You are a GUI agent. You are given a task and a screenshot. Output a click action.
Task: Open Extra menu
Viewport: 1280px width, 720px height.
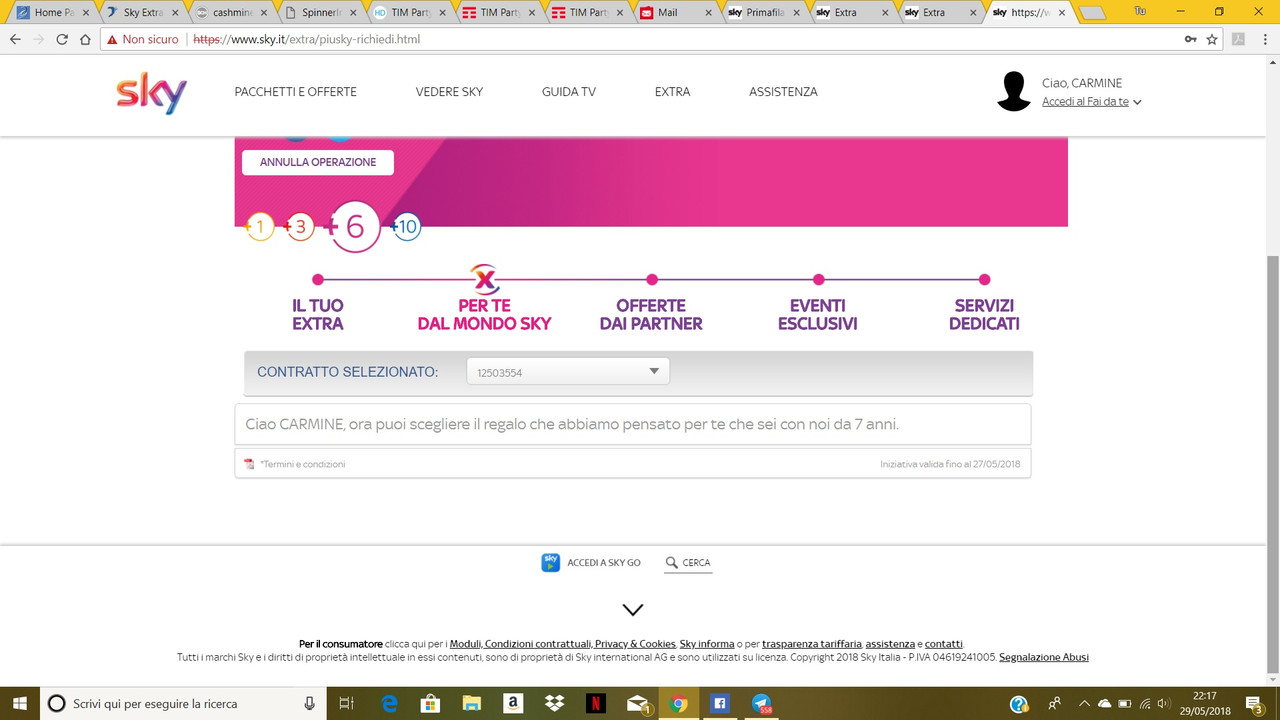[672, 91]
